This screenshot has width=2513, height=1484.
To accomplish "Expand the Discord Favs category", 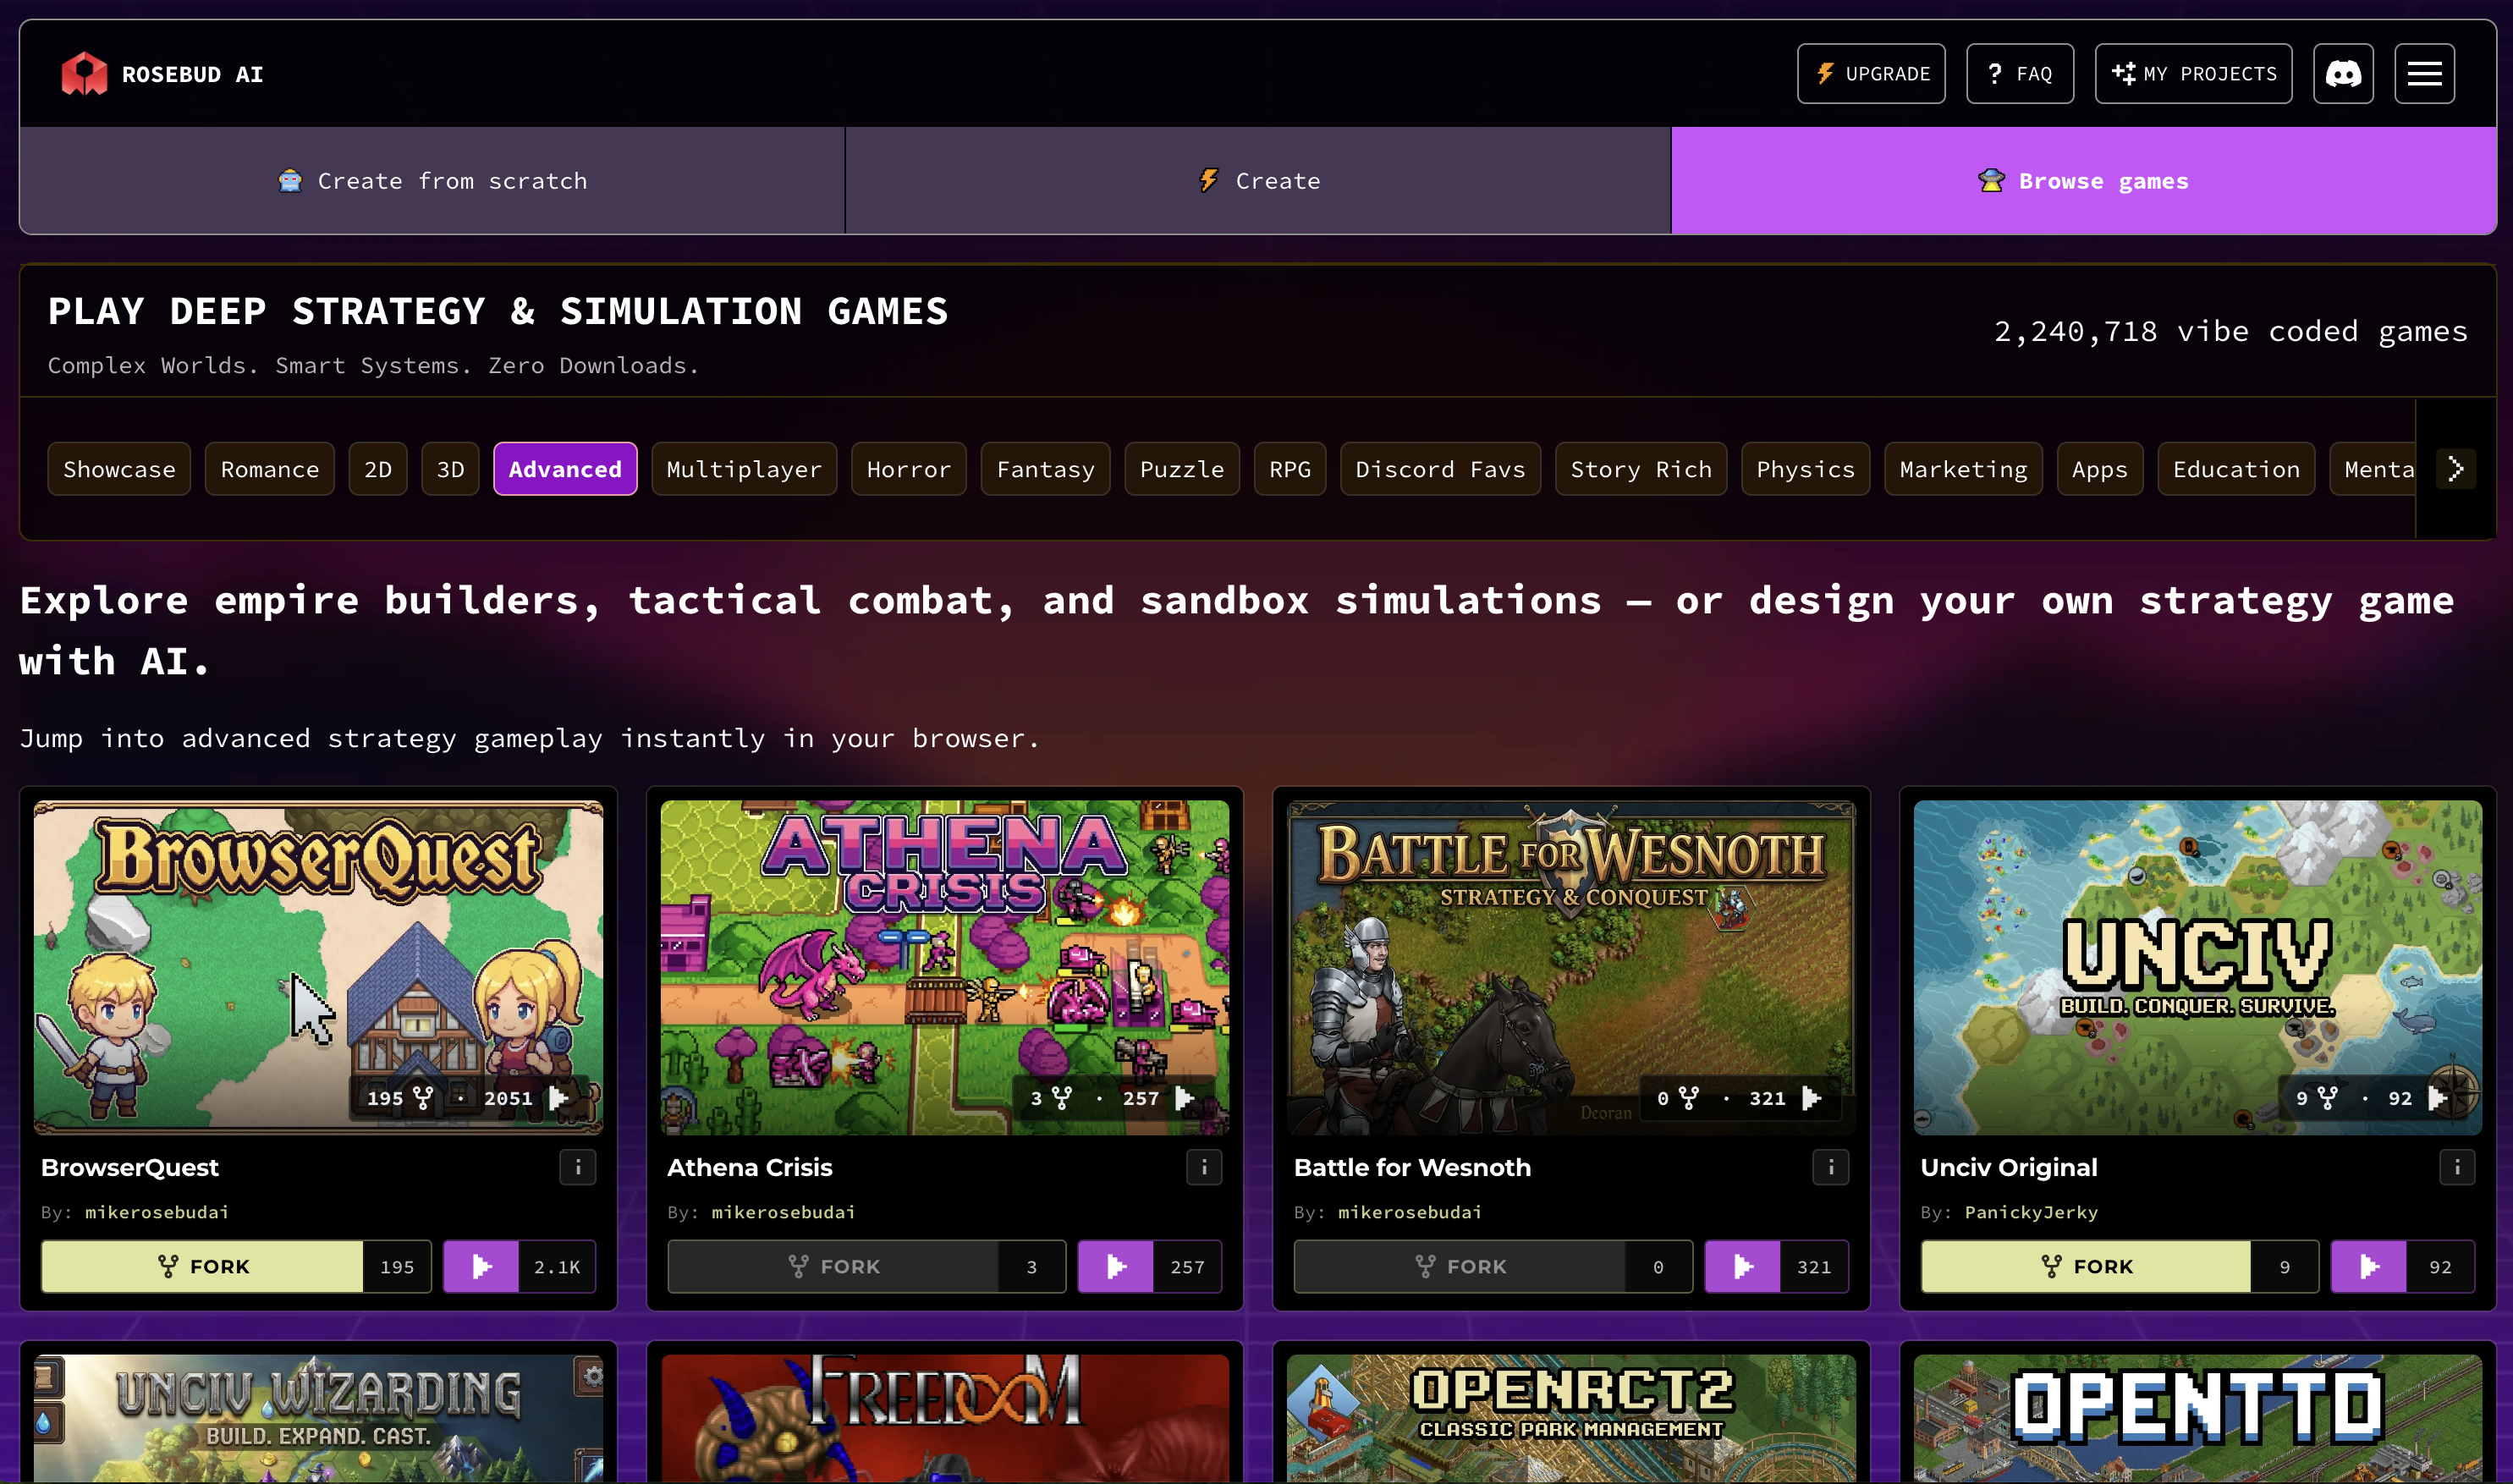I will [1440, 468].
